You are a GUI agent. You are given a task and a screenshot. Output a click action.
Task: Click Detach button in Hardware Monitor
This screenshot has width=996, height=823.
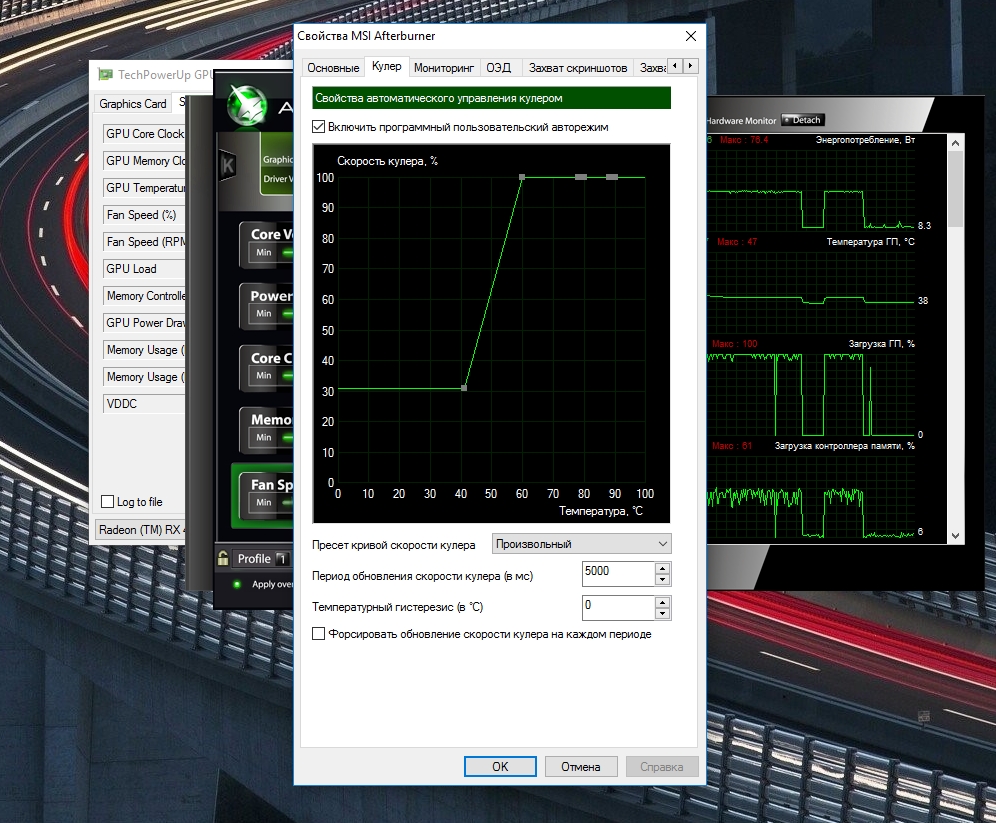802,120
